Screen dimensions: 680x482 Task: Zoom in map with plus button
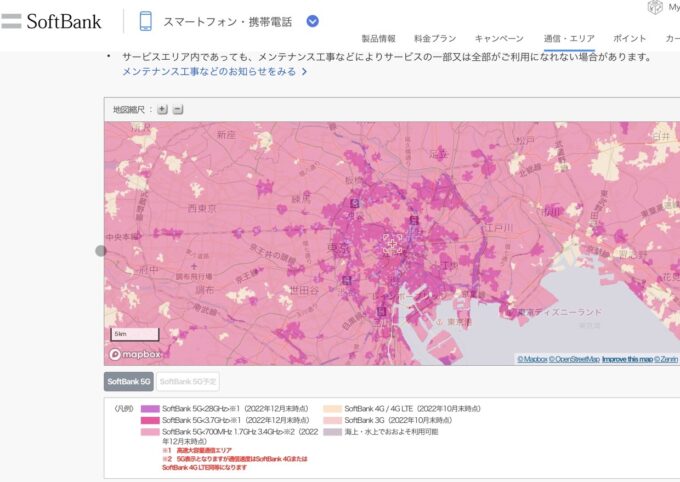[x=162, y=109]
